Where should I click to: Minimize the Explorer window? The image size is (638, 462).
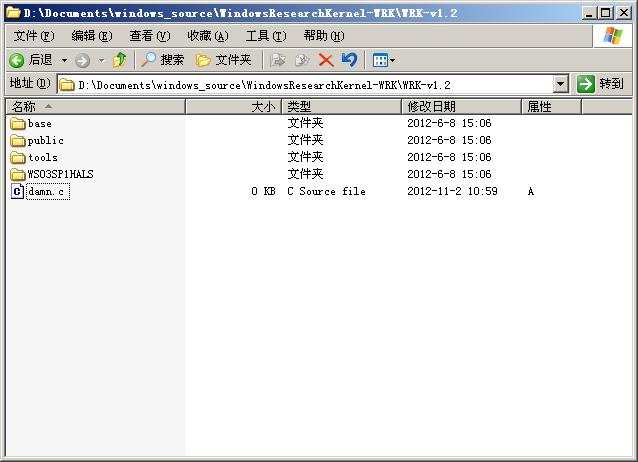[x=589, y=13]
